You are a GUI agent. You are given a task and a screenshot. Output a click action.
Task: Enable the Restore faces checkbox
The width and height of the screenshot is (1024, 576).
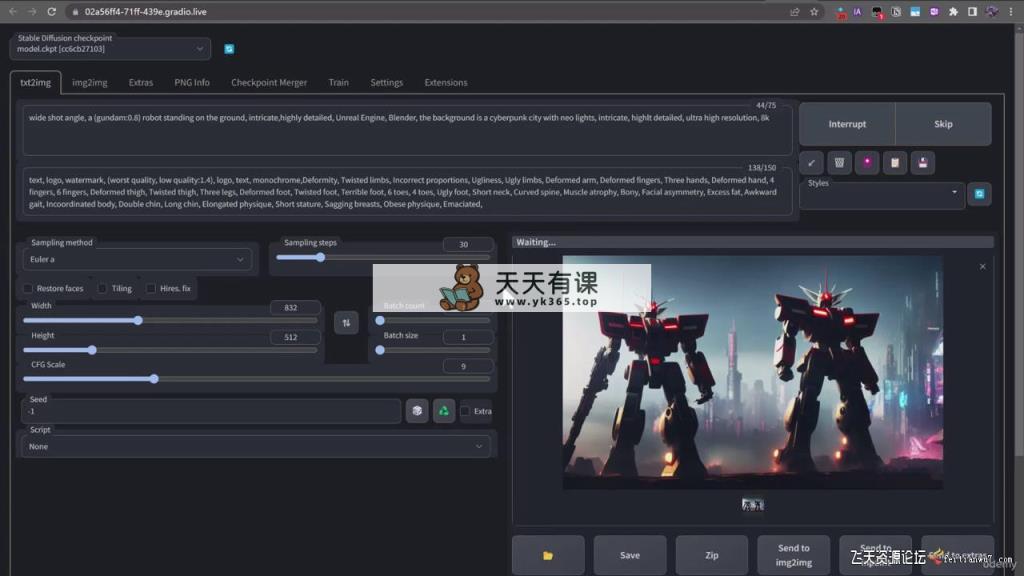[x=27, y=288]
